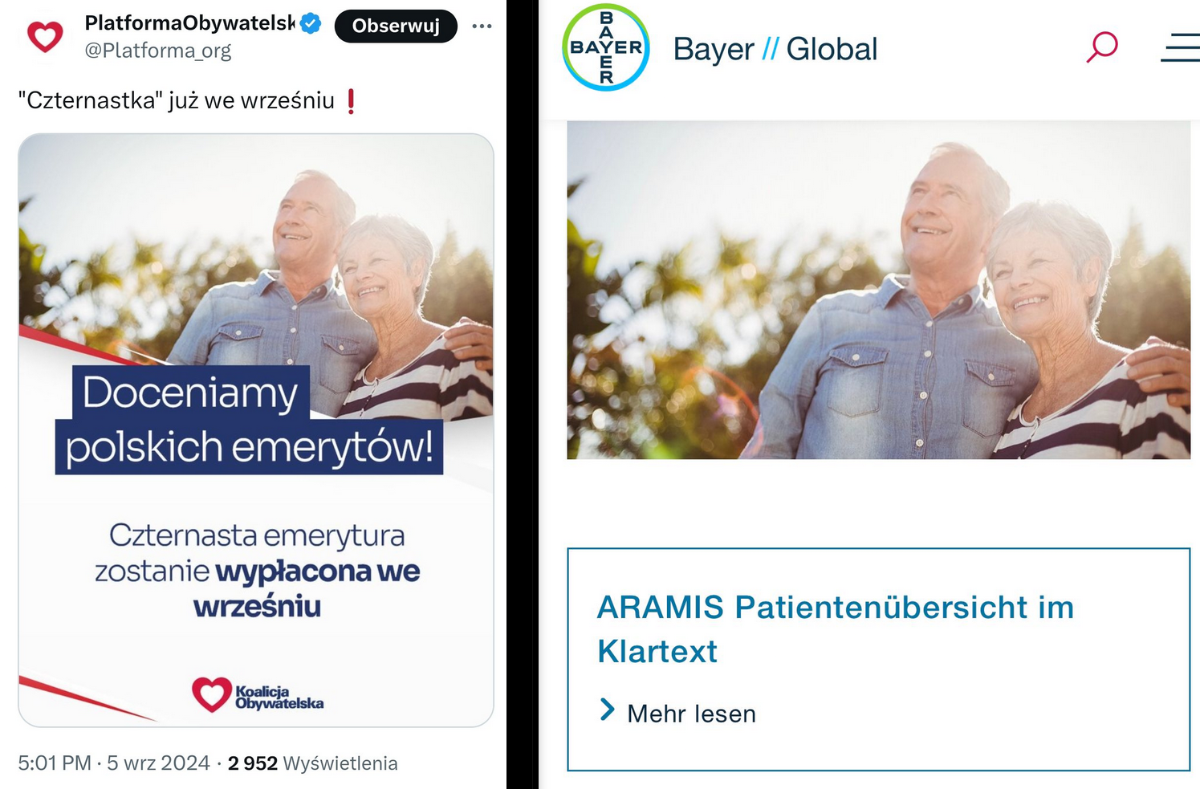
Task: Click the Koalicja Obywatelska logo in the image
Action: coord(258,693)
